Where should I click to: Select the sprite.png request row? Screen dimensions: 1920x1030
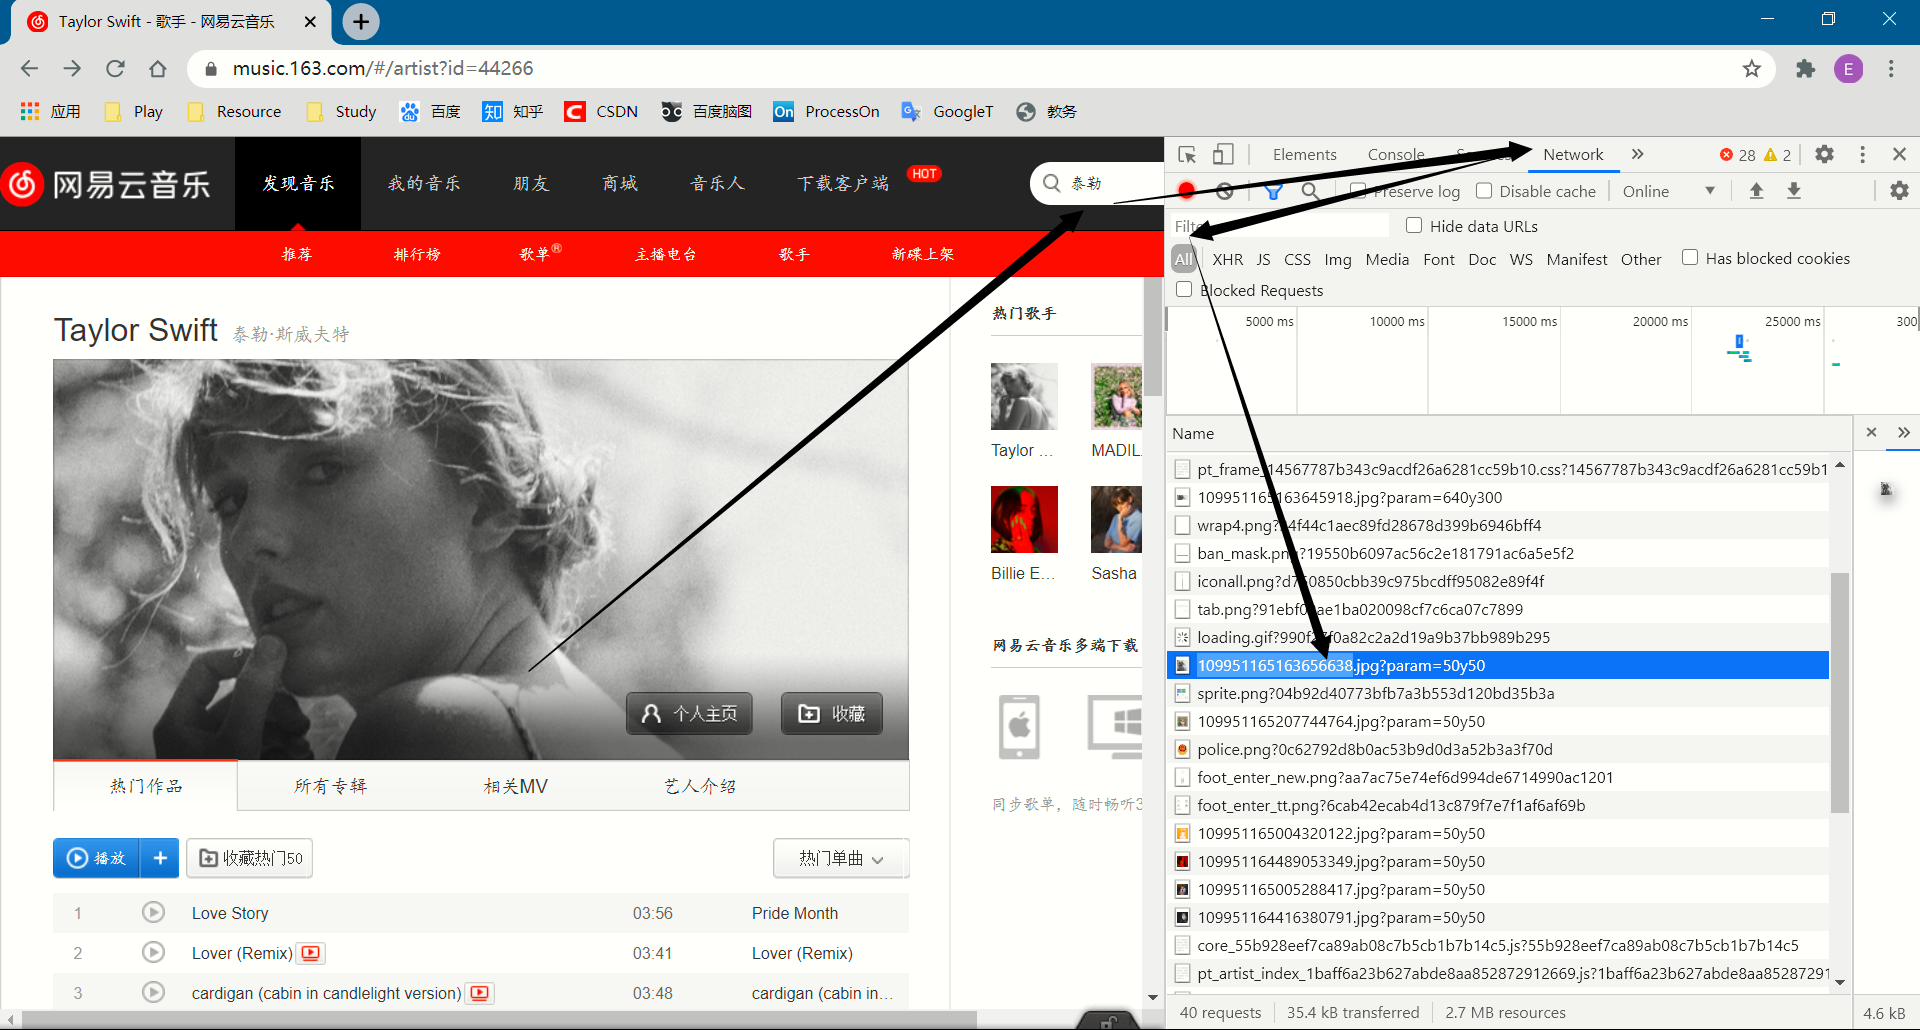(1498, 693)
